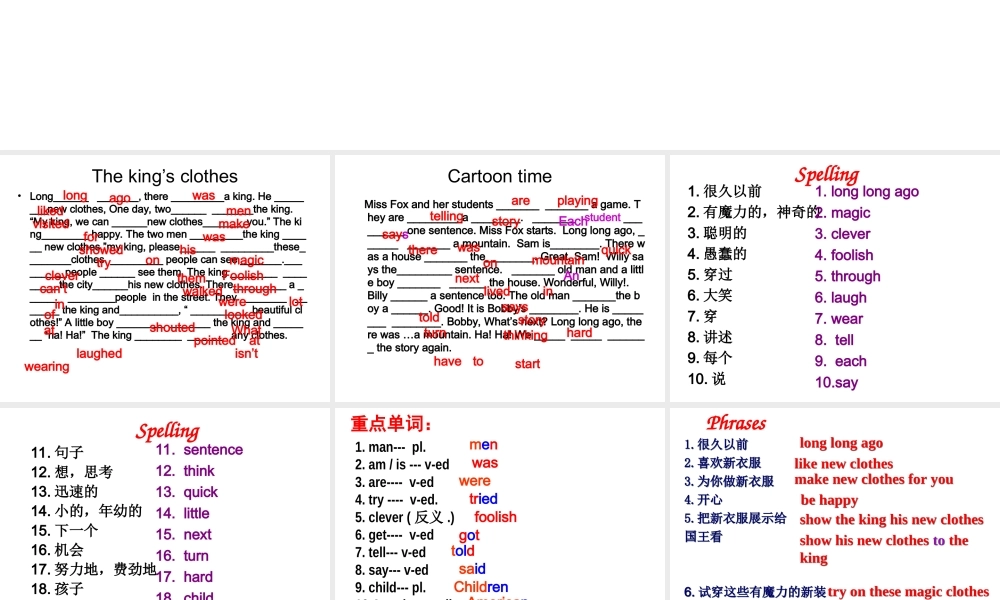Click the purple word '15. next'
The width and height of the screenshot is (1000, 600).
click(184, 534)
